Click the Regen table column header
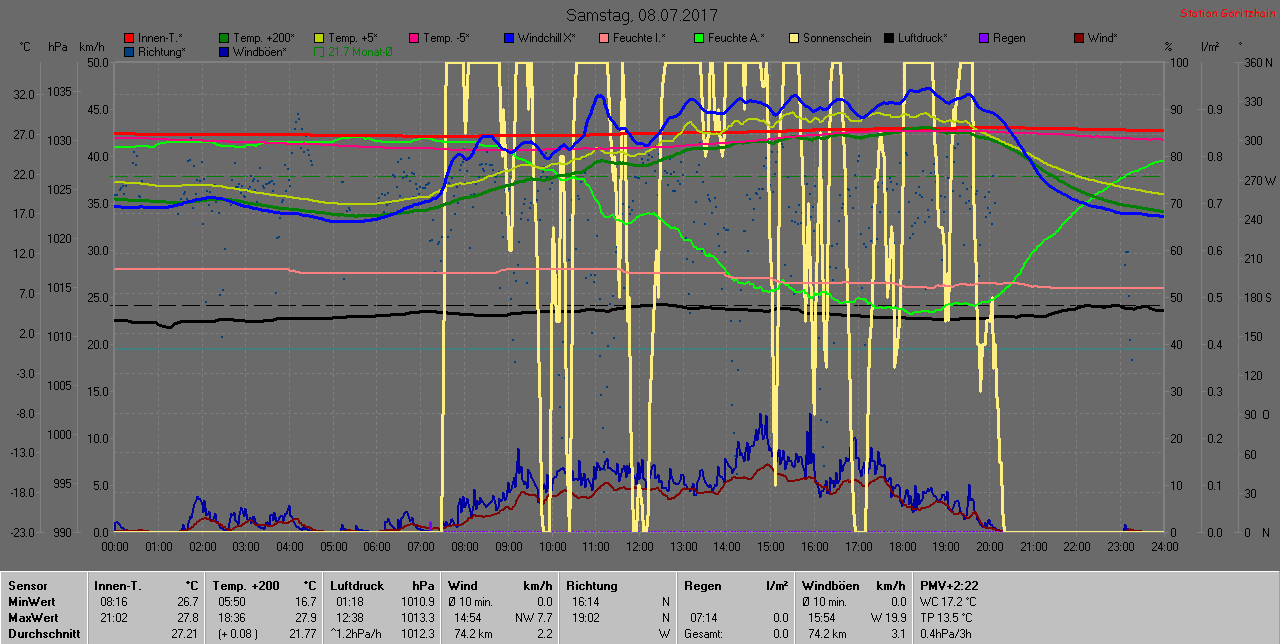This screenshot has height=644, width=1280. [702, 586]
